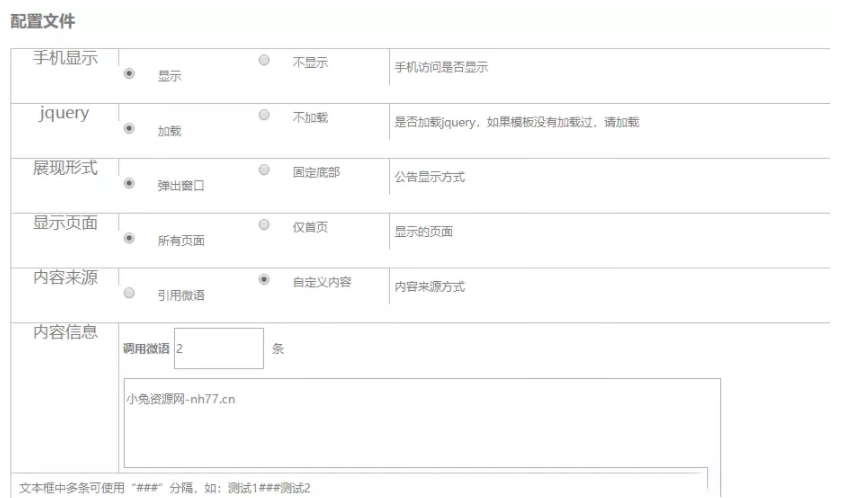Image resolution: width=843 pixels, height=498 pixels.
Task: Click the 加载 option label
Action: [x=169, y=131]
